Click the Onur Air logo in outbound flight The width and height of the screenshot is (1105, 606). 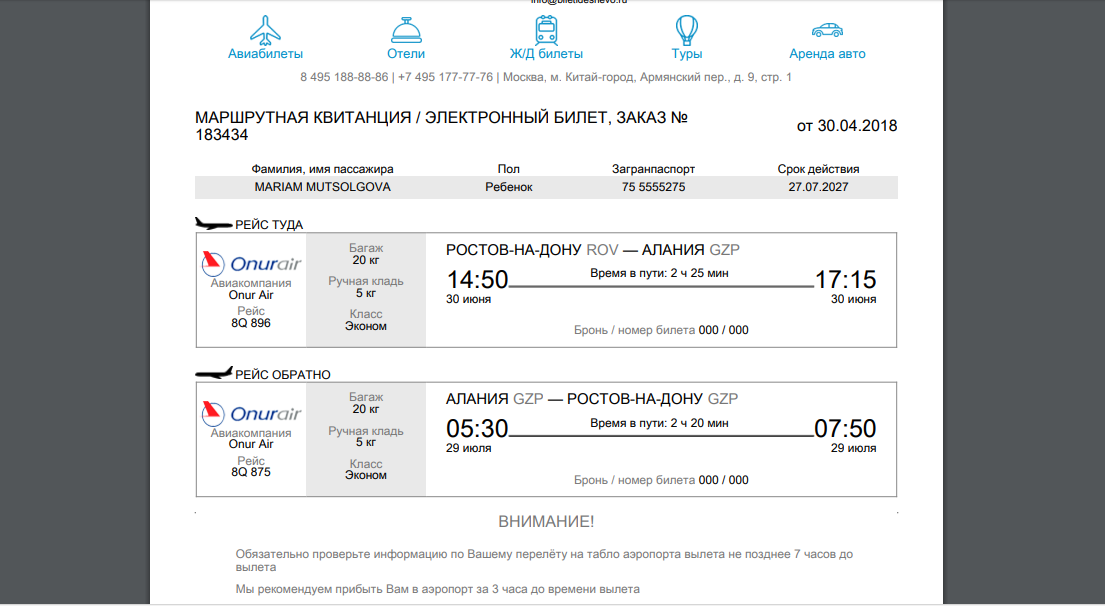pyautogui.click(x=251, y=264)
